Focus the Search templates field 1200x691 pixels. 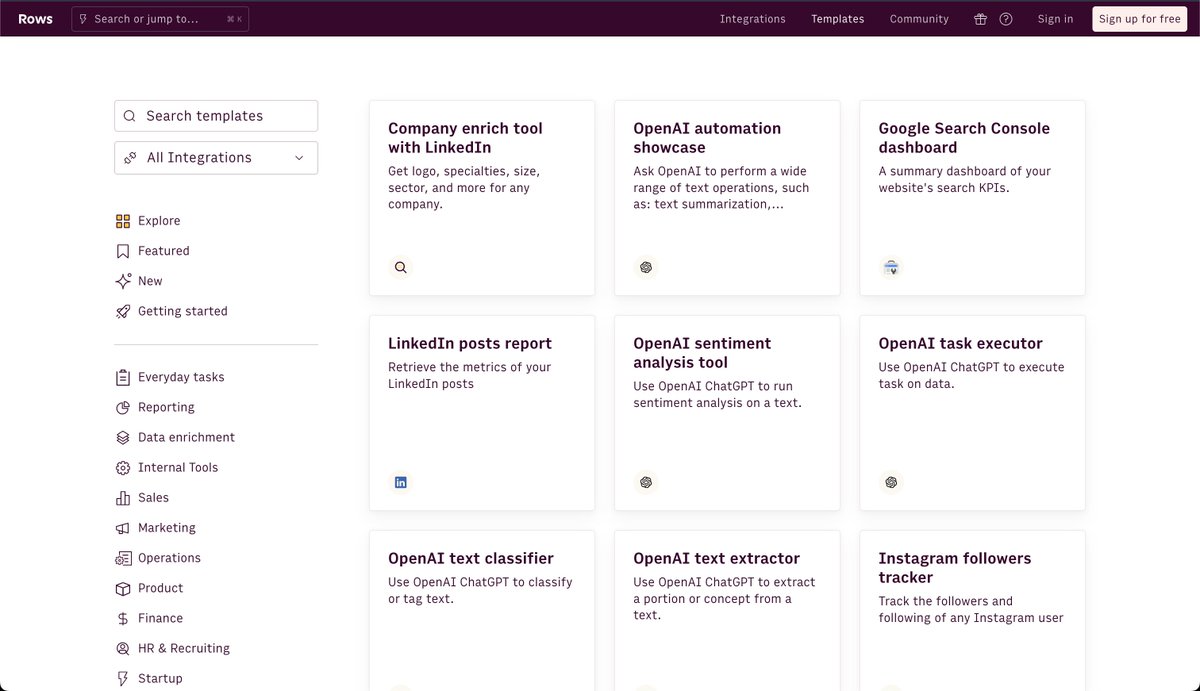coord(216,116)
